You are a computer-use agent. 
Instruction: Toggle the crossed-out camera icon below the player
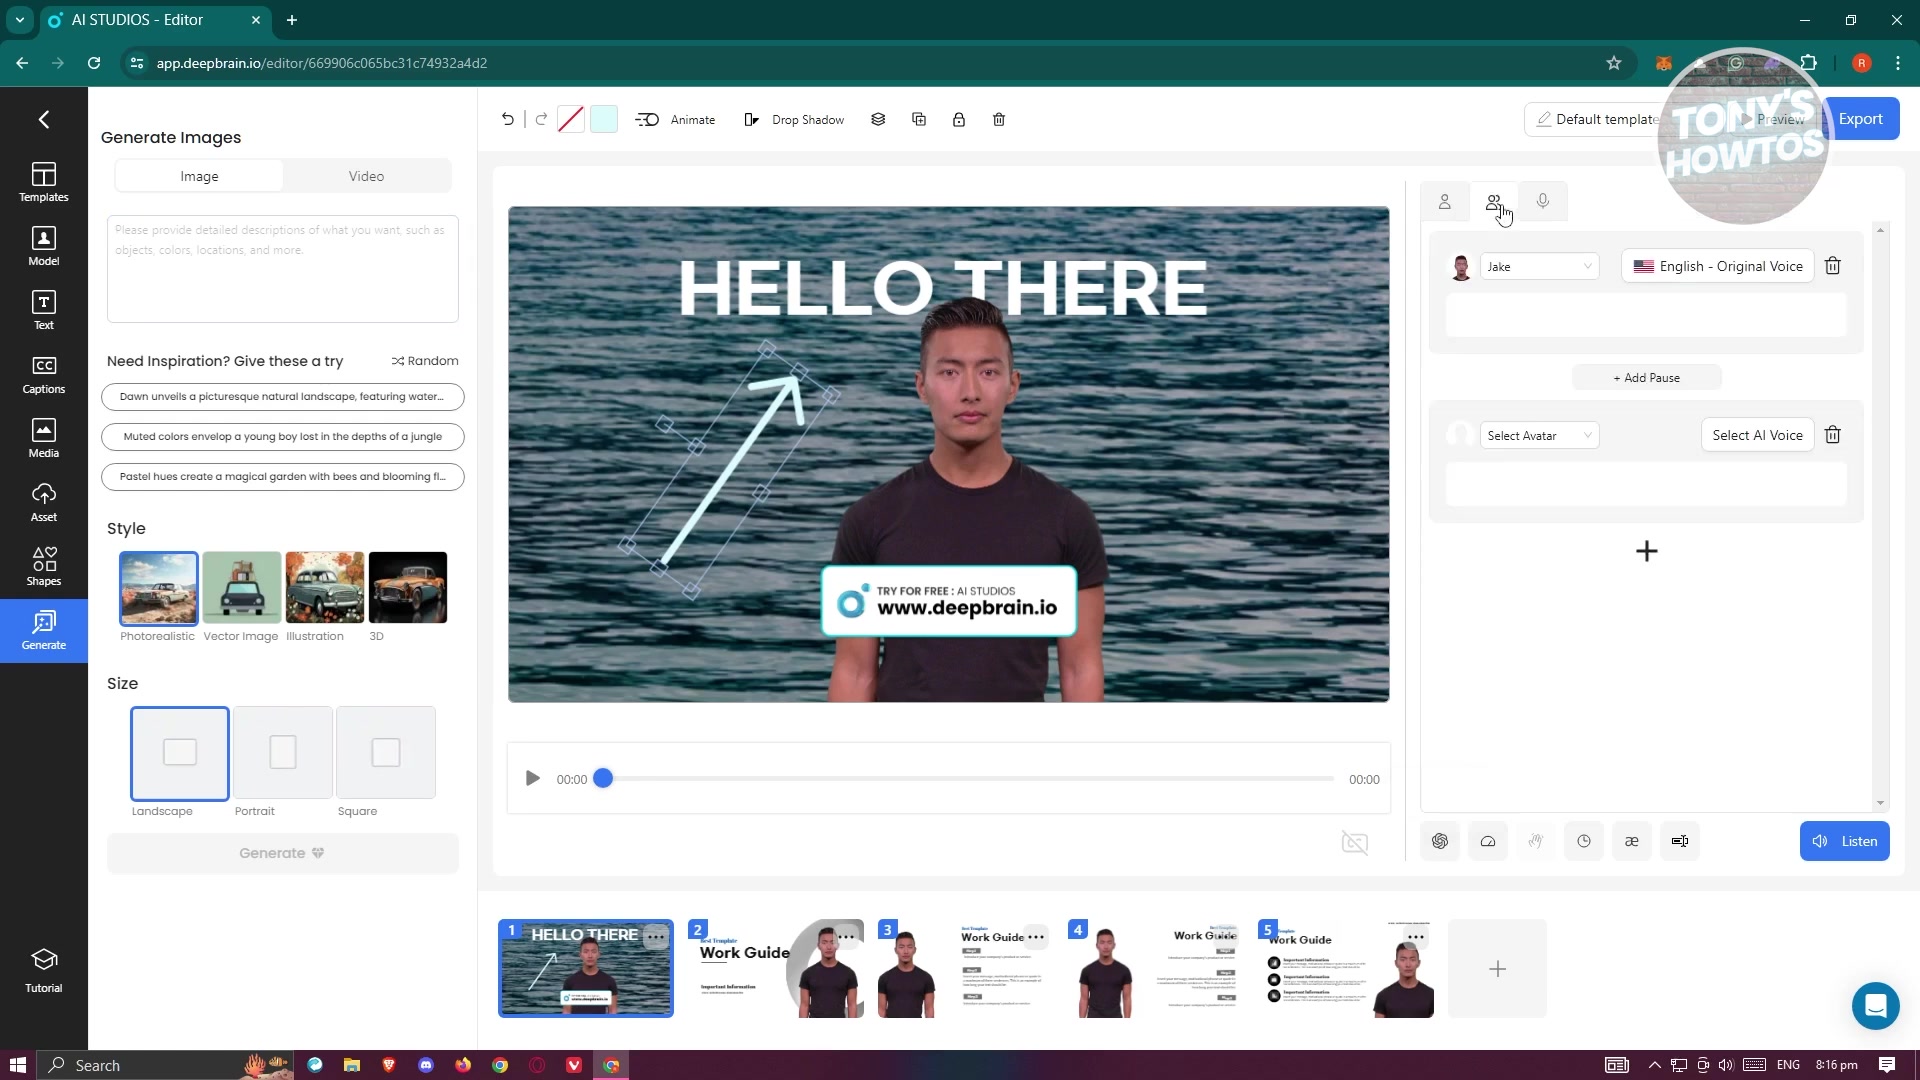(1355, 843)
